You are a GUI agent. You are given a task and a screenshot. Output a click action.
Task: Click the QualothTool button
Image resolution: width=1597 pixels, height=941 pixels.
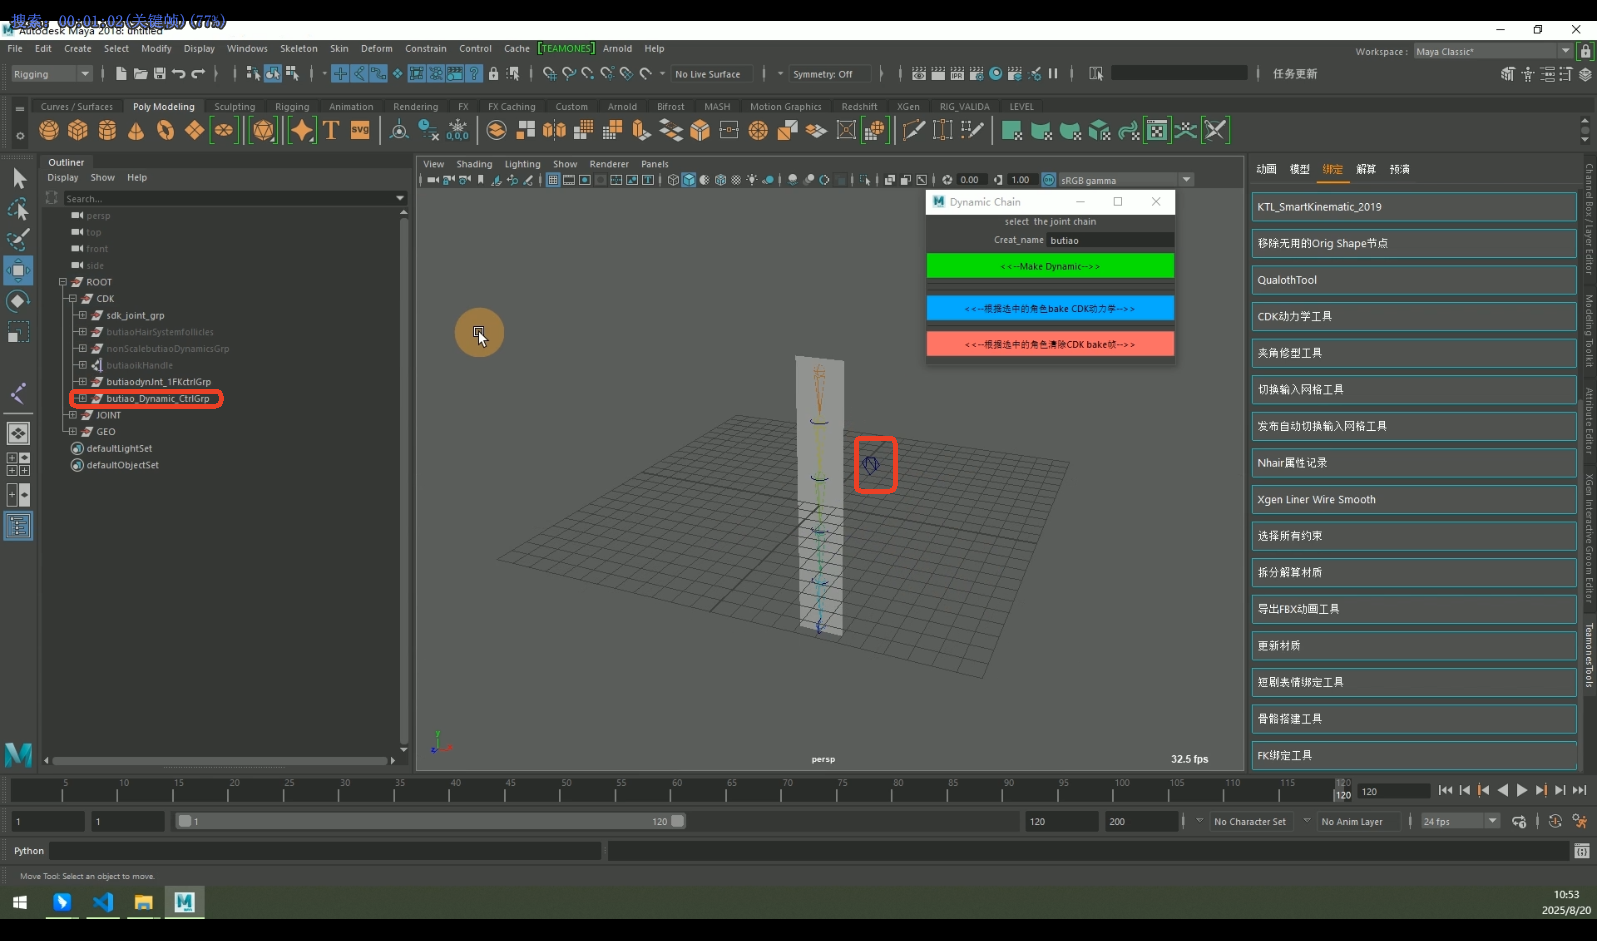1413,280
